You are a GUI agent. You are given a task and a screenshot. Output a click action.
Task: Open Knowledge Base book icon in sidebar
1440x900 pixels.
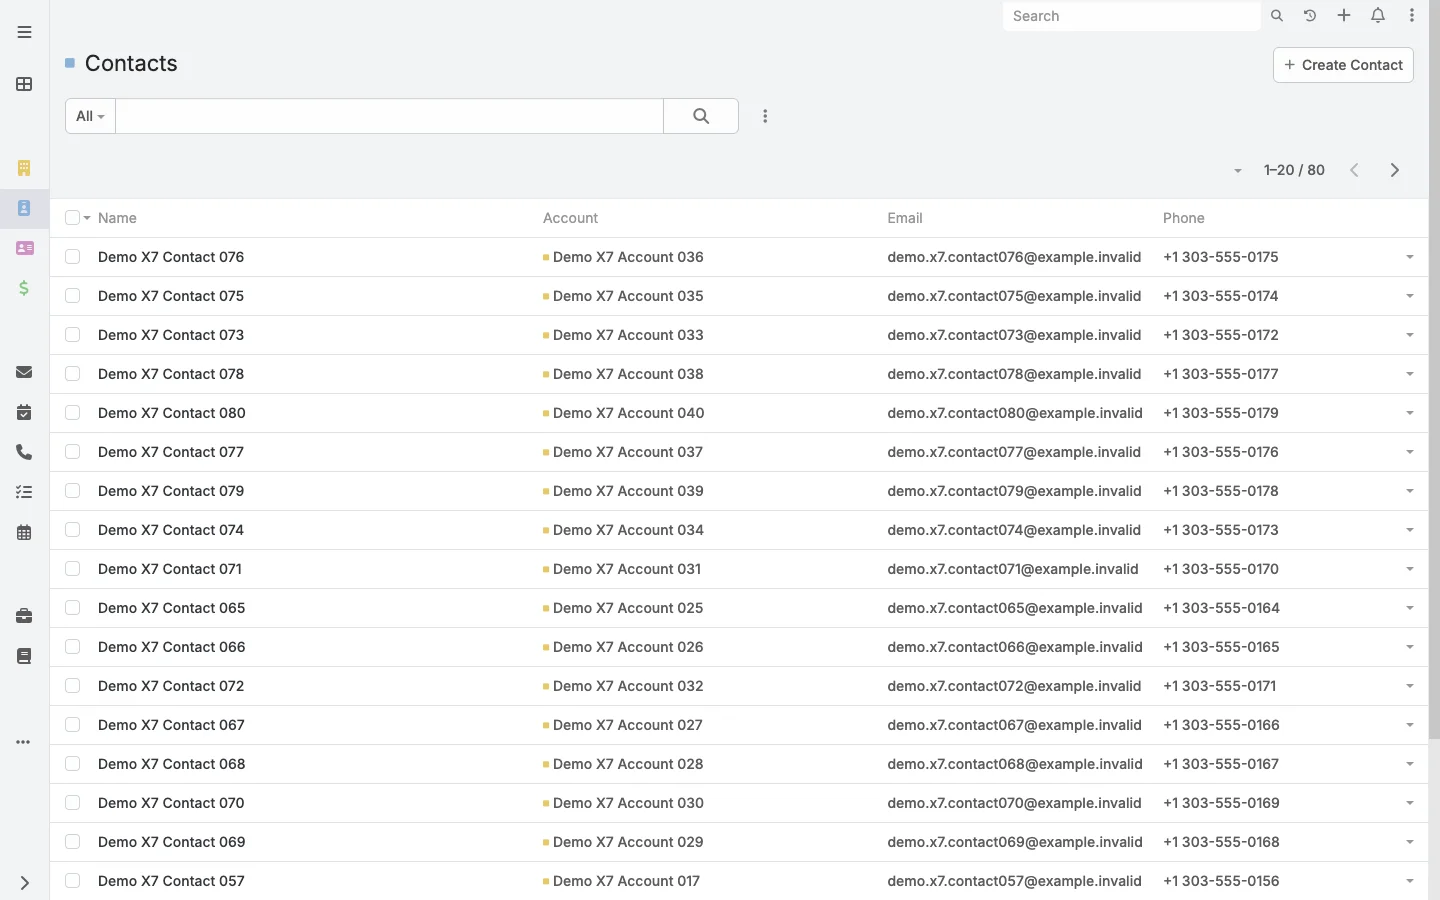24,656
